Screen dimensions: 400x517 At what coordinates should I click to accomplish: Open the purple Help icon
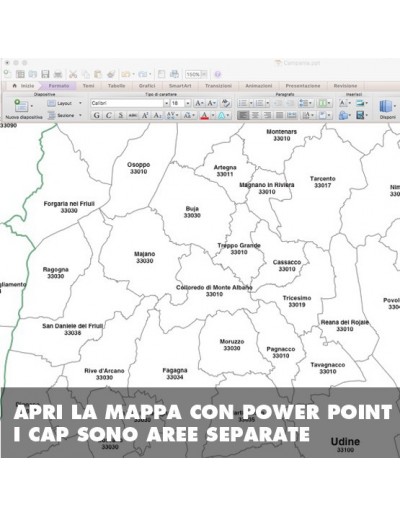coord(217,74)
